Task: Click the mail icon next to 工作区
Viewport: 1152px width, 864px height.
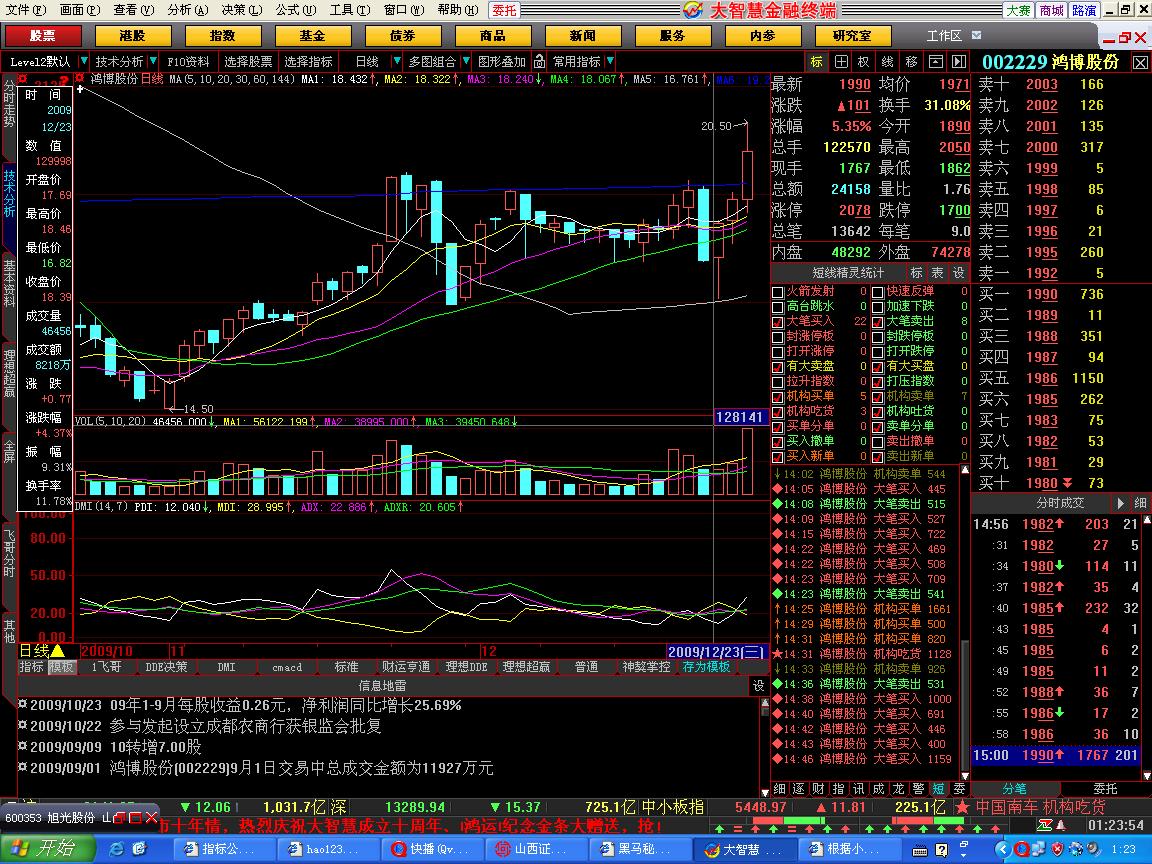Action: [976, 35]
